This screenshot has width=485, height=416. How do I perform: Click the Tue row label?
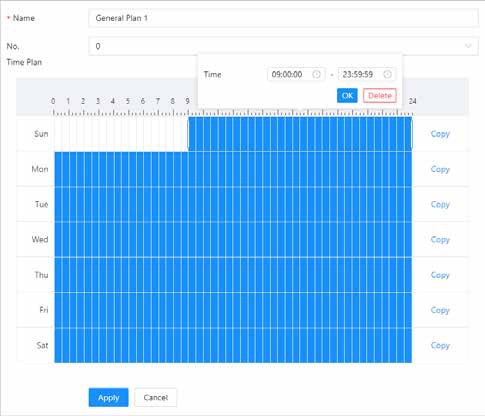(x=42, y=204)
